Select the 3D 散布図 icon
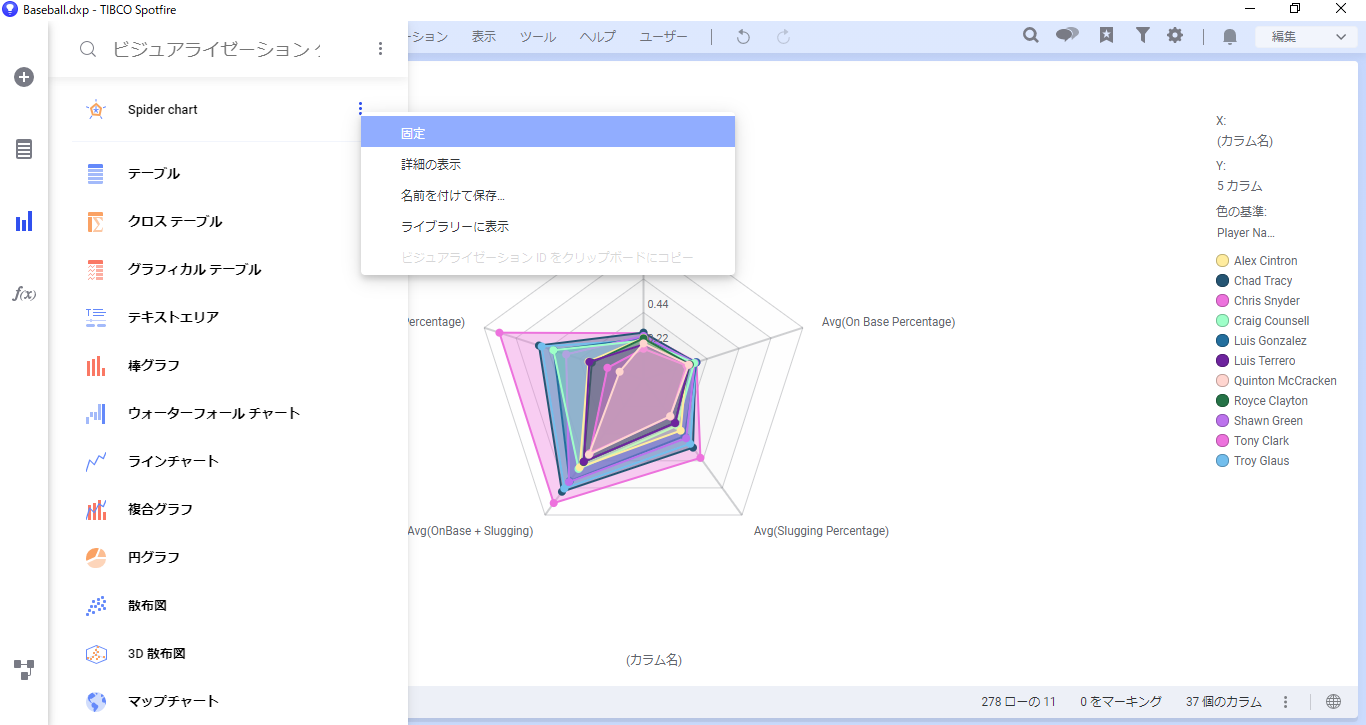This screenshot has height=725, width=1366. pyautogui.click(x=96, y=654)
